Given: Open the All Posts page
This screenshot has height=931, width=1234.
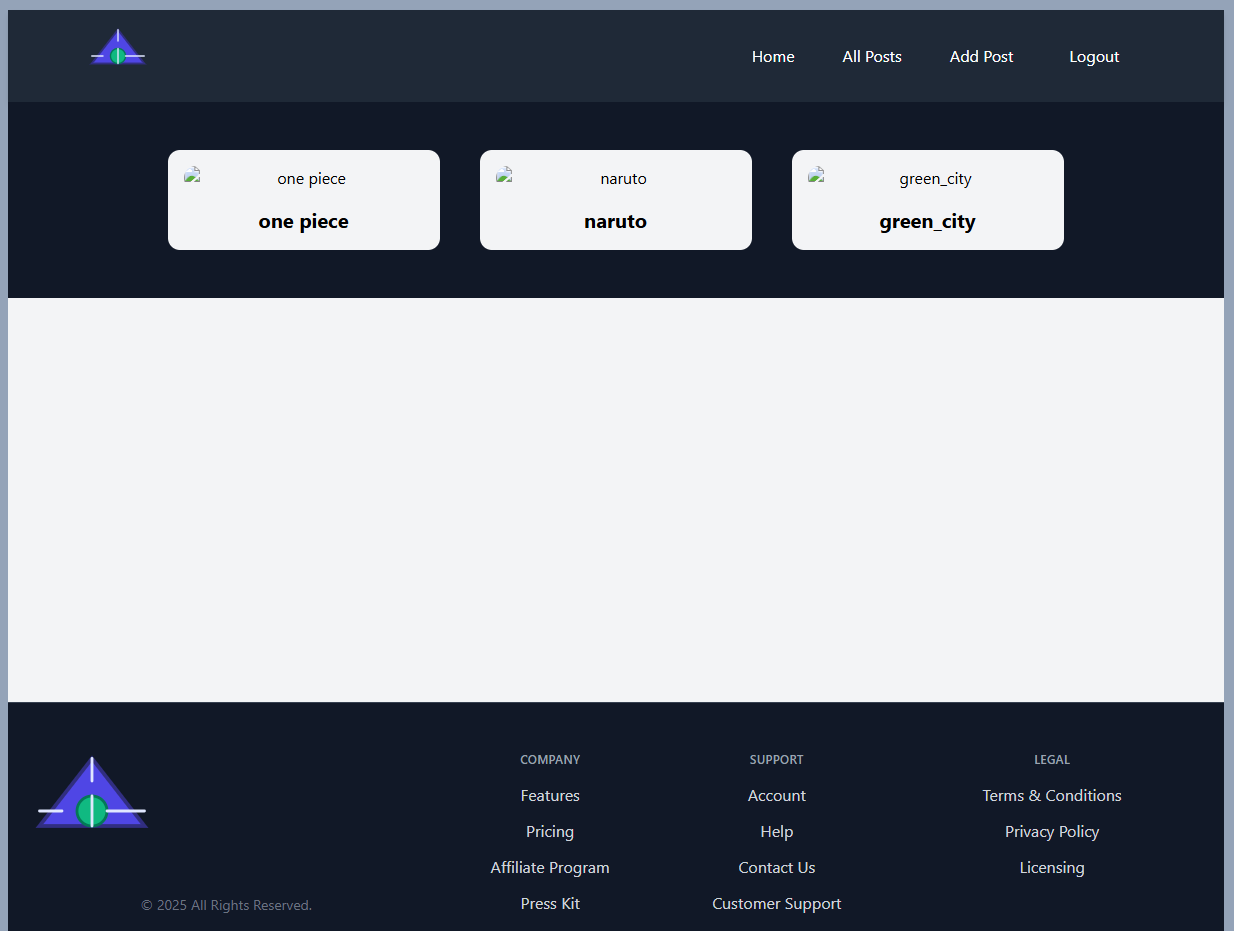Looking at the screenshot, I should coord(872,57).
